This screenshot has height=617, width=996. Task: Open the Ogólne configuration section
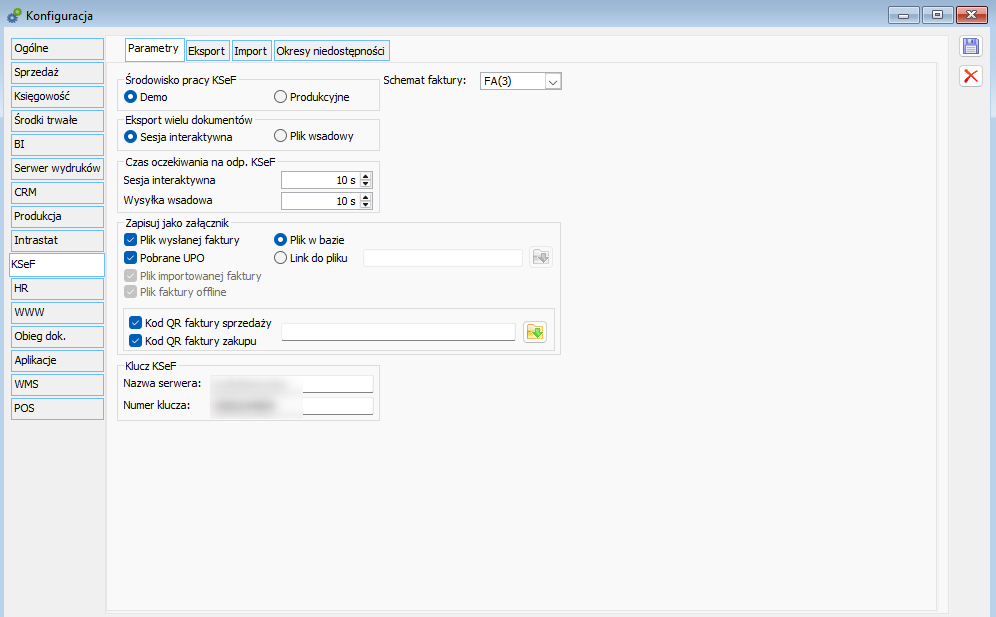point(57,48)
